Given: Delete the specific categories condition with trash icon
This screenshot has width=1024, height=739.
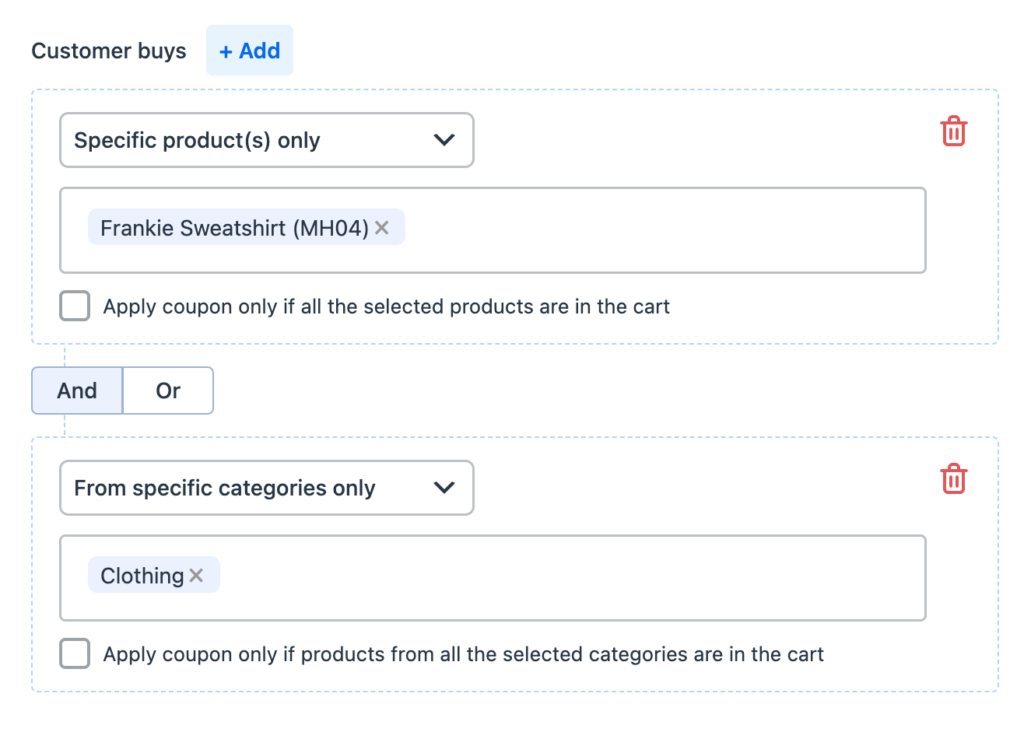Looking at the screenshot, I should [953, 479].
